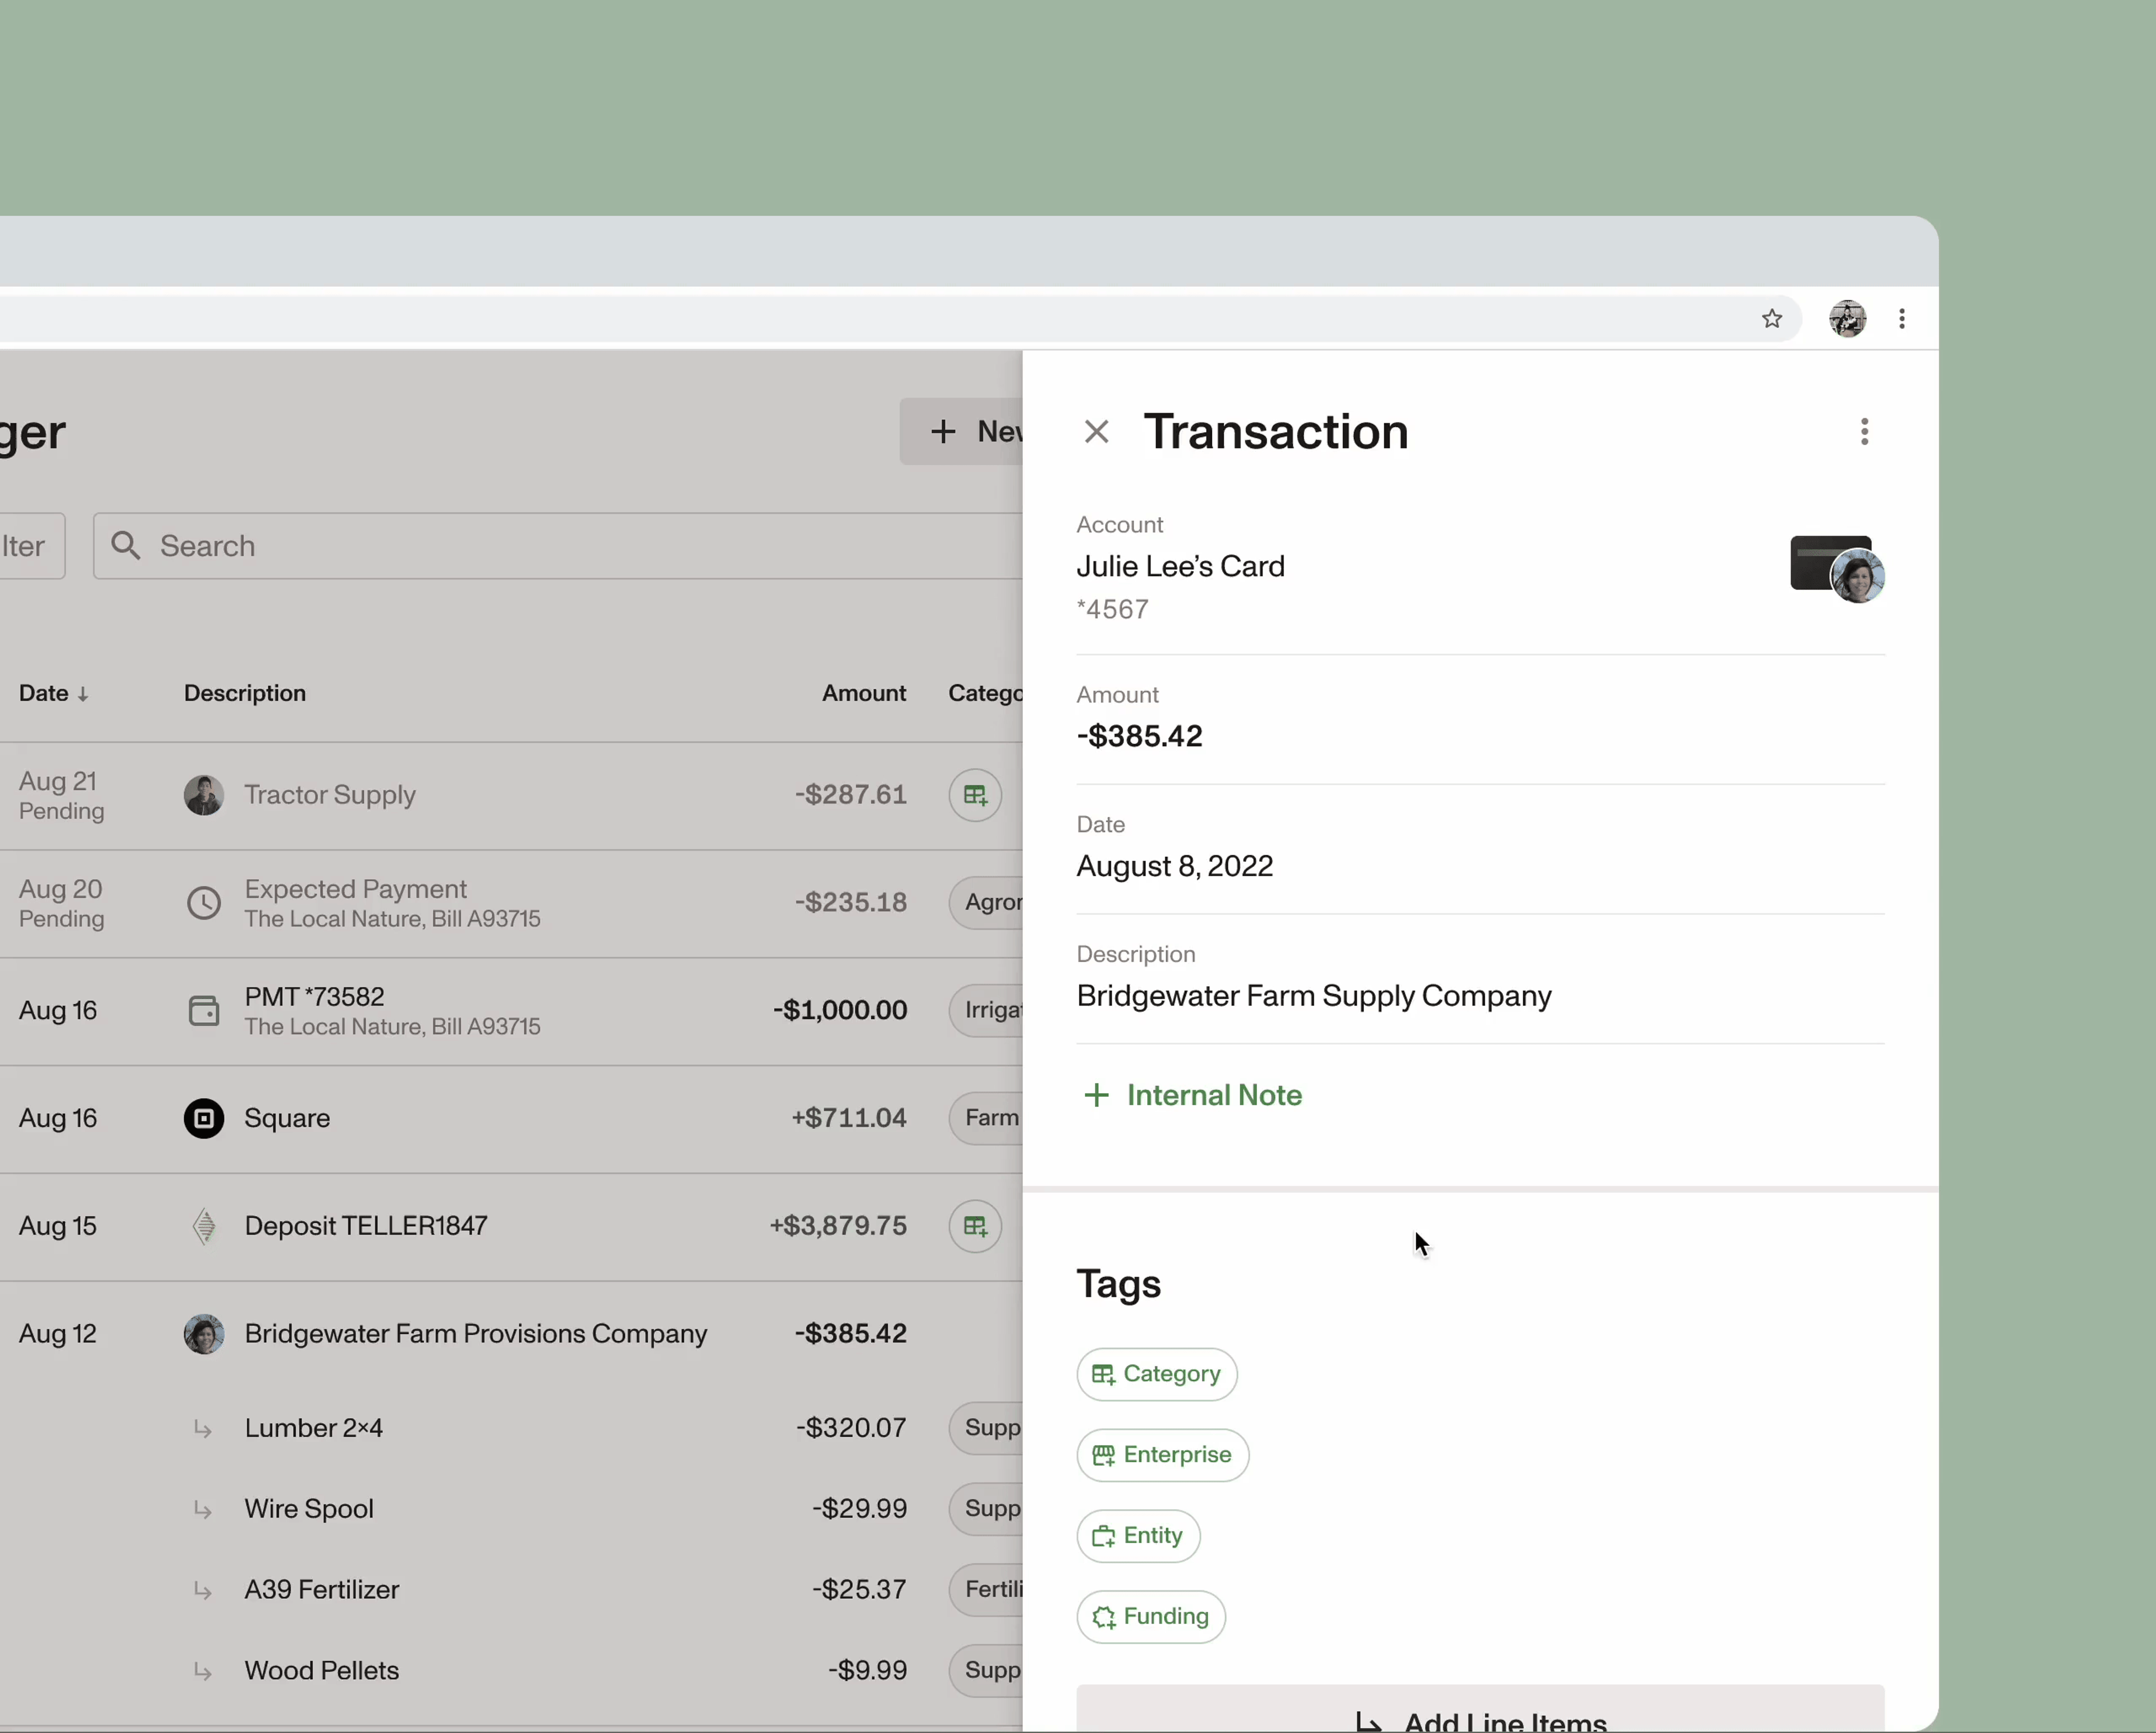Click the browser profile avatar

click(1847, 319)
